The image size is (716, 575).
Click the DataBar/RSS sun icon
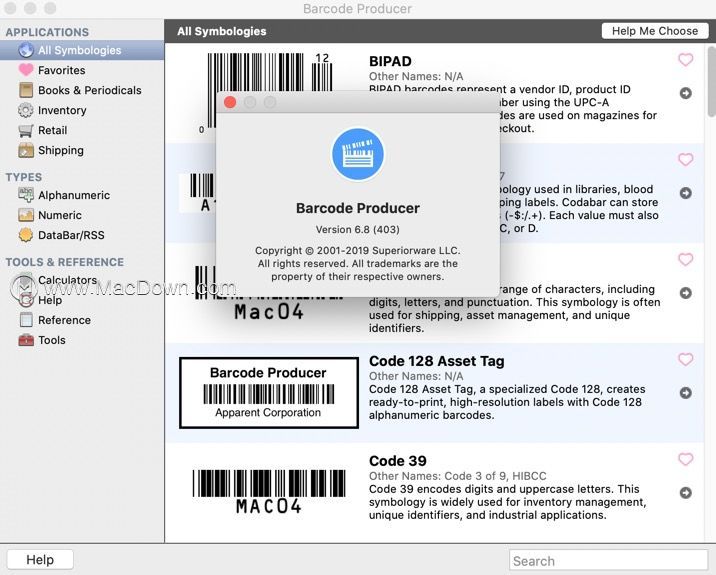(x=26, y=235)
